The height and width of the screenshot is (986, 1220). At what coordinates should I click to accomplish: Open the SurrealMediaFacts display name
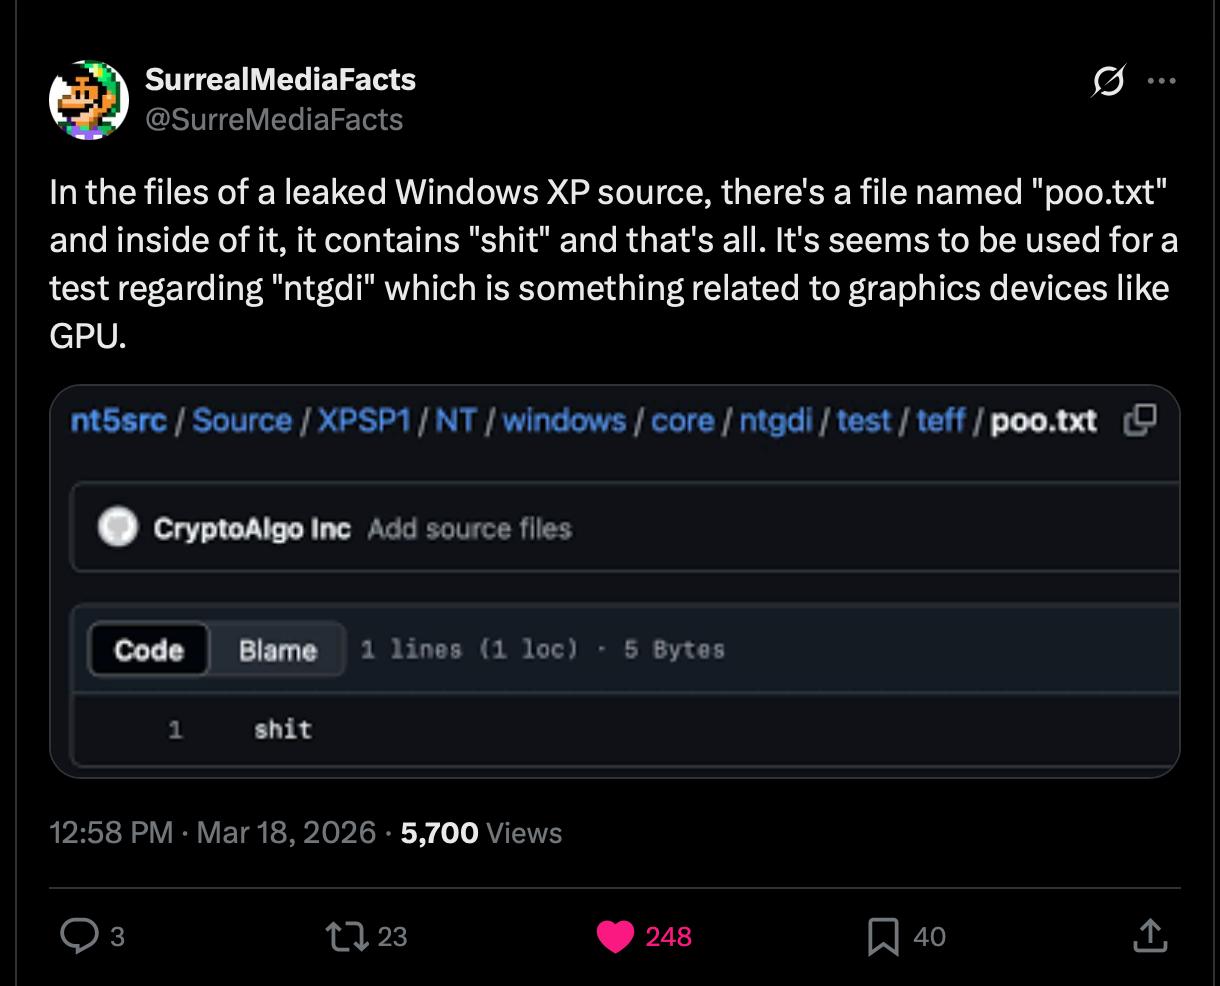point(280,79)
